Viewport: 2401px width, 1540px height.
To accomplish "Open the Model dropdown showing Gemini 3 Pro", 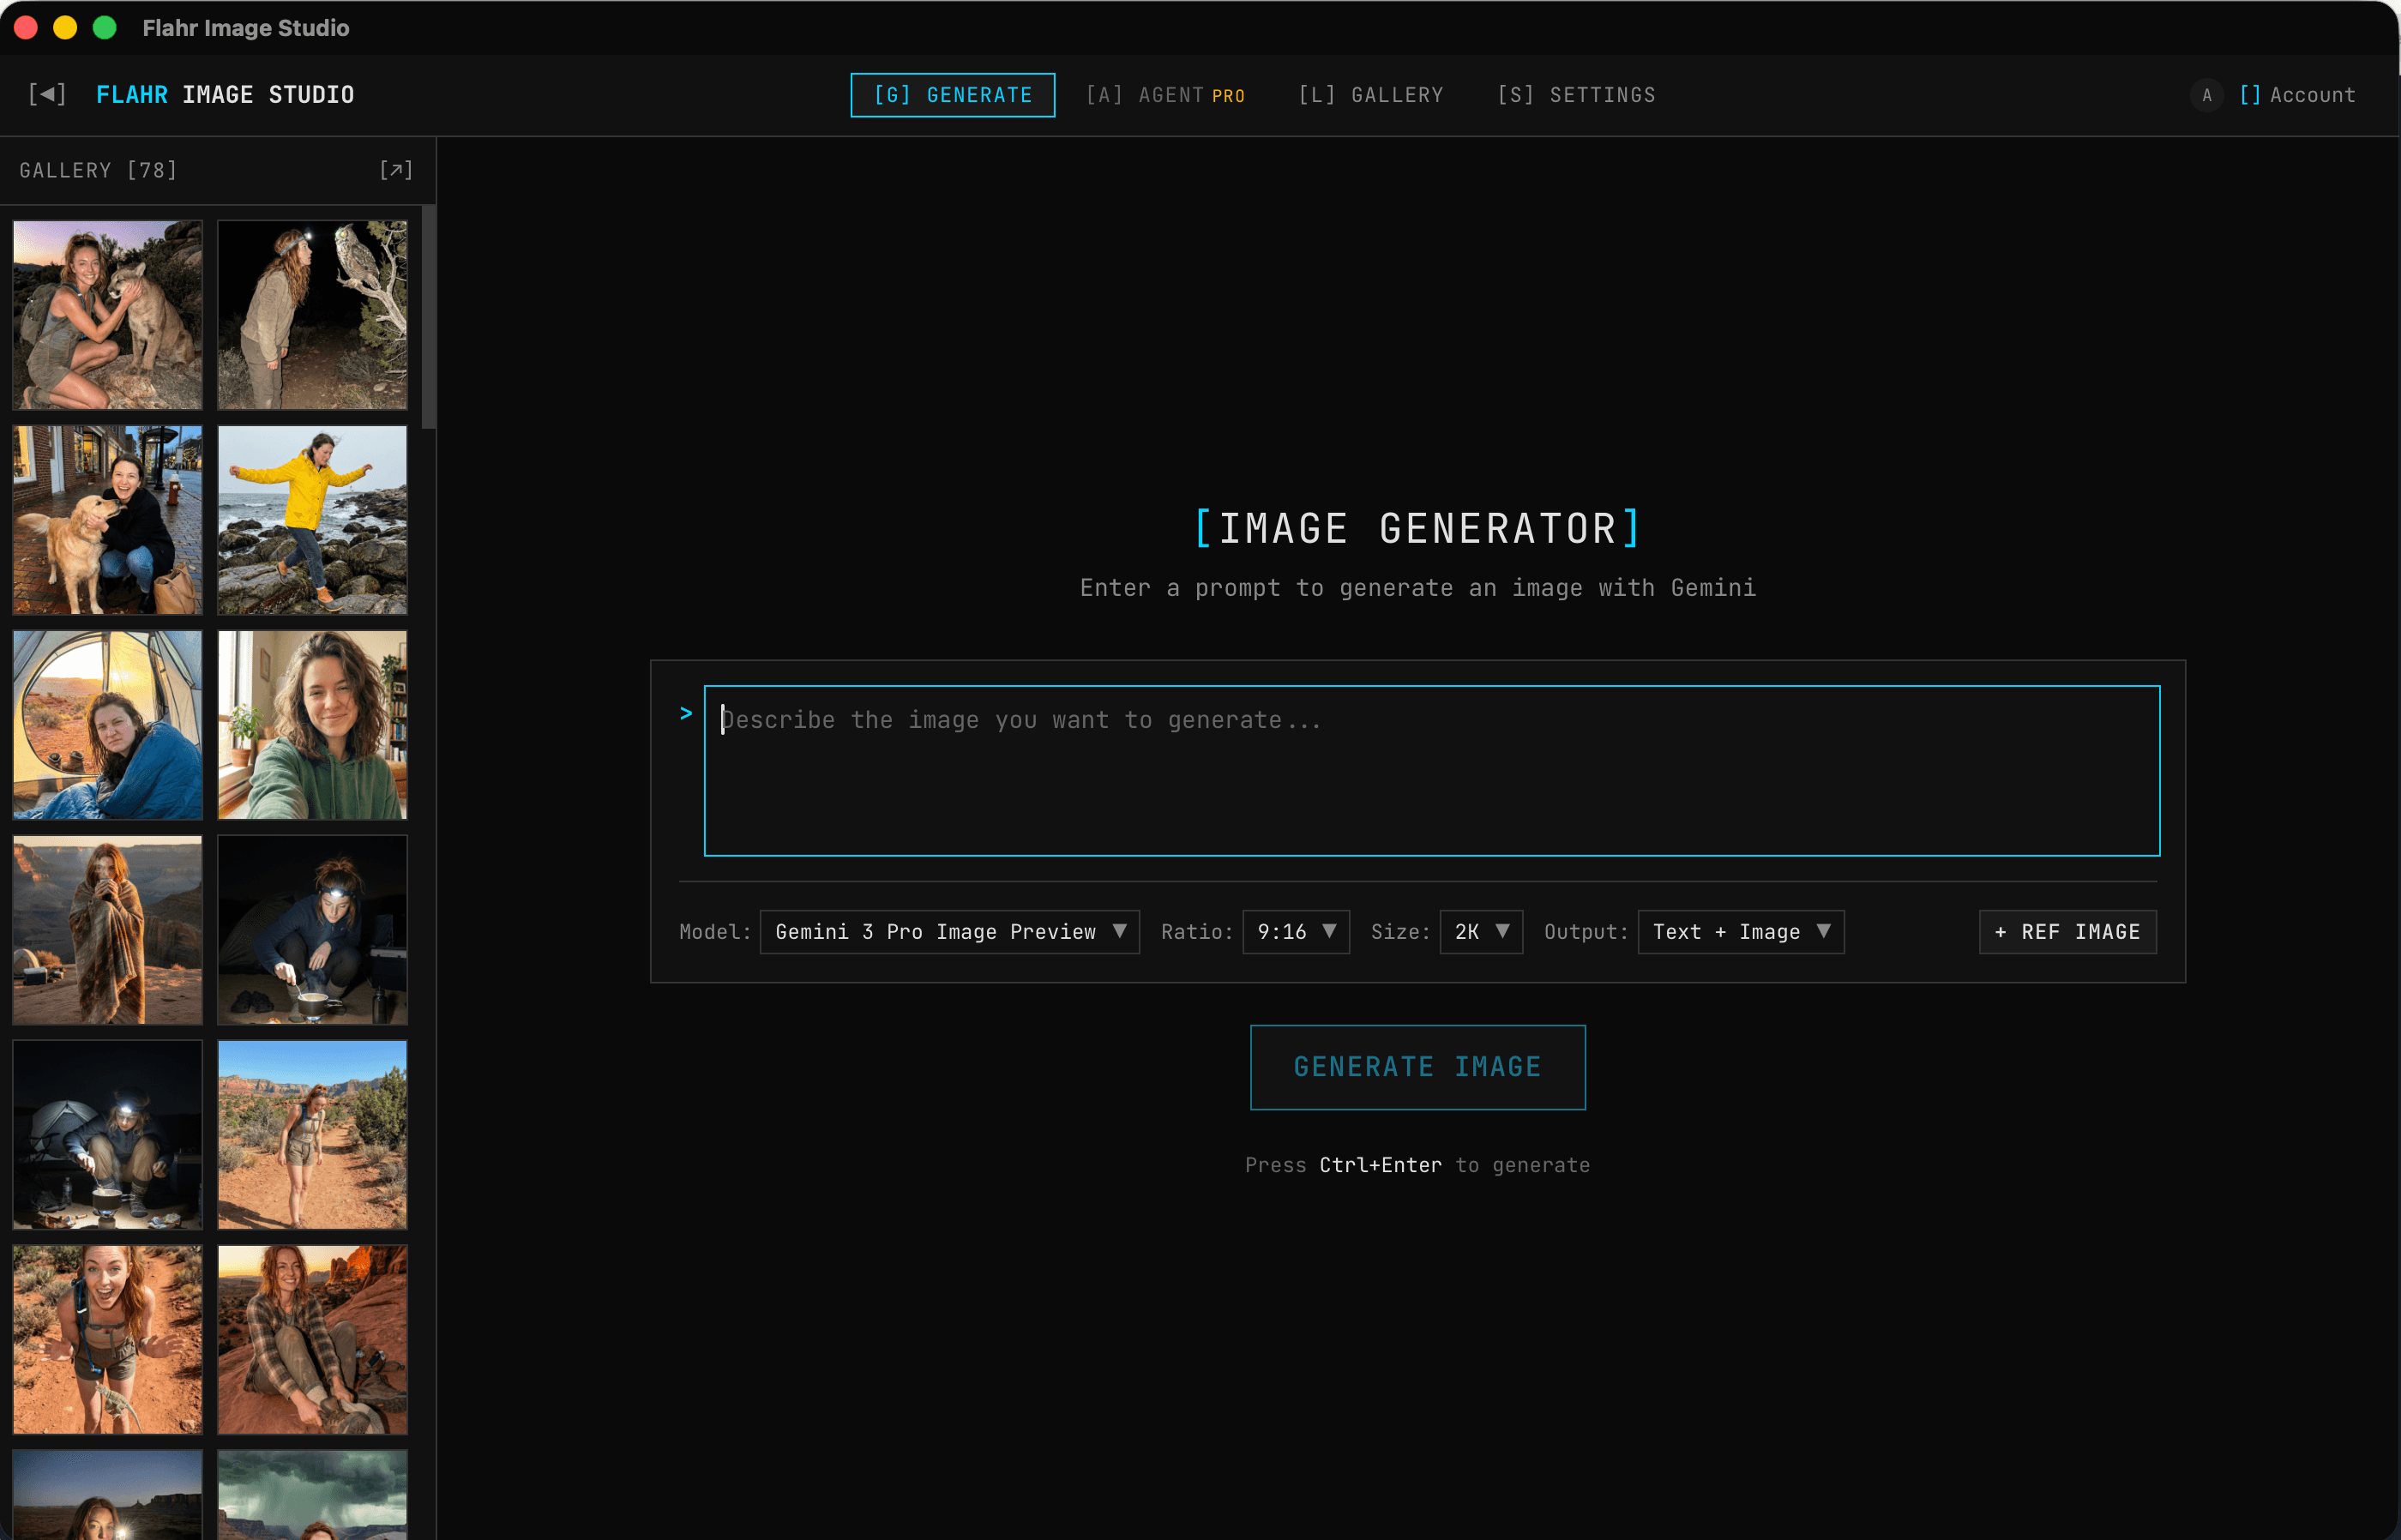I will tap(948, 931).
